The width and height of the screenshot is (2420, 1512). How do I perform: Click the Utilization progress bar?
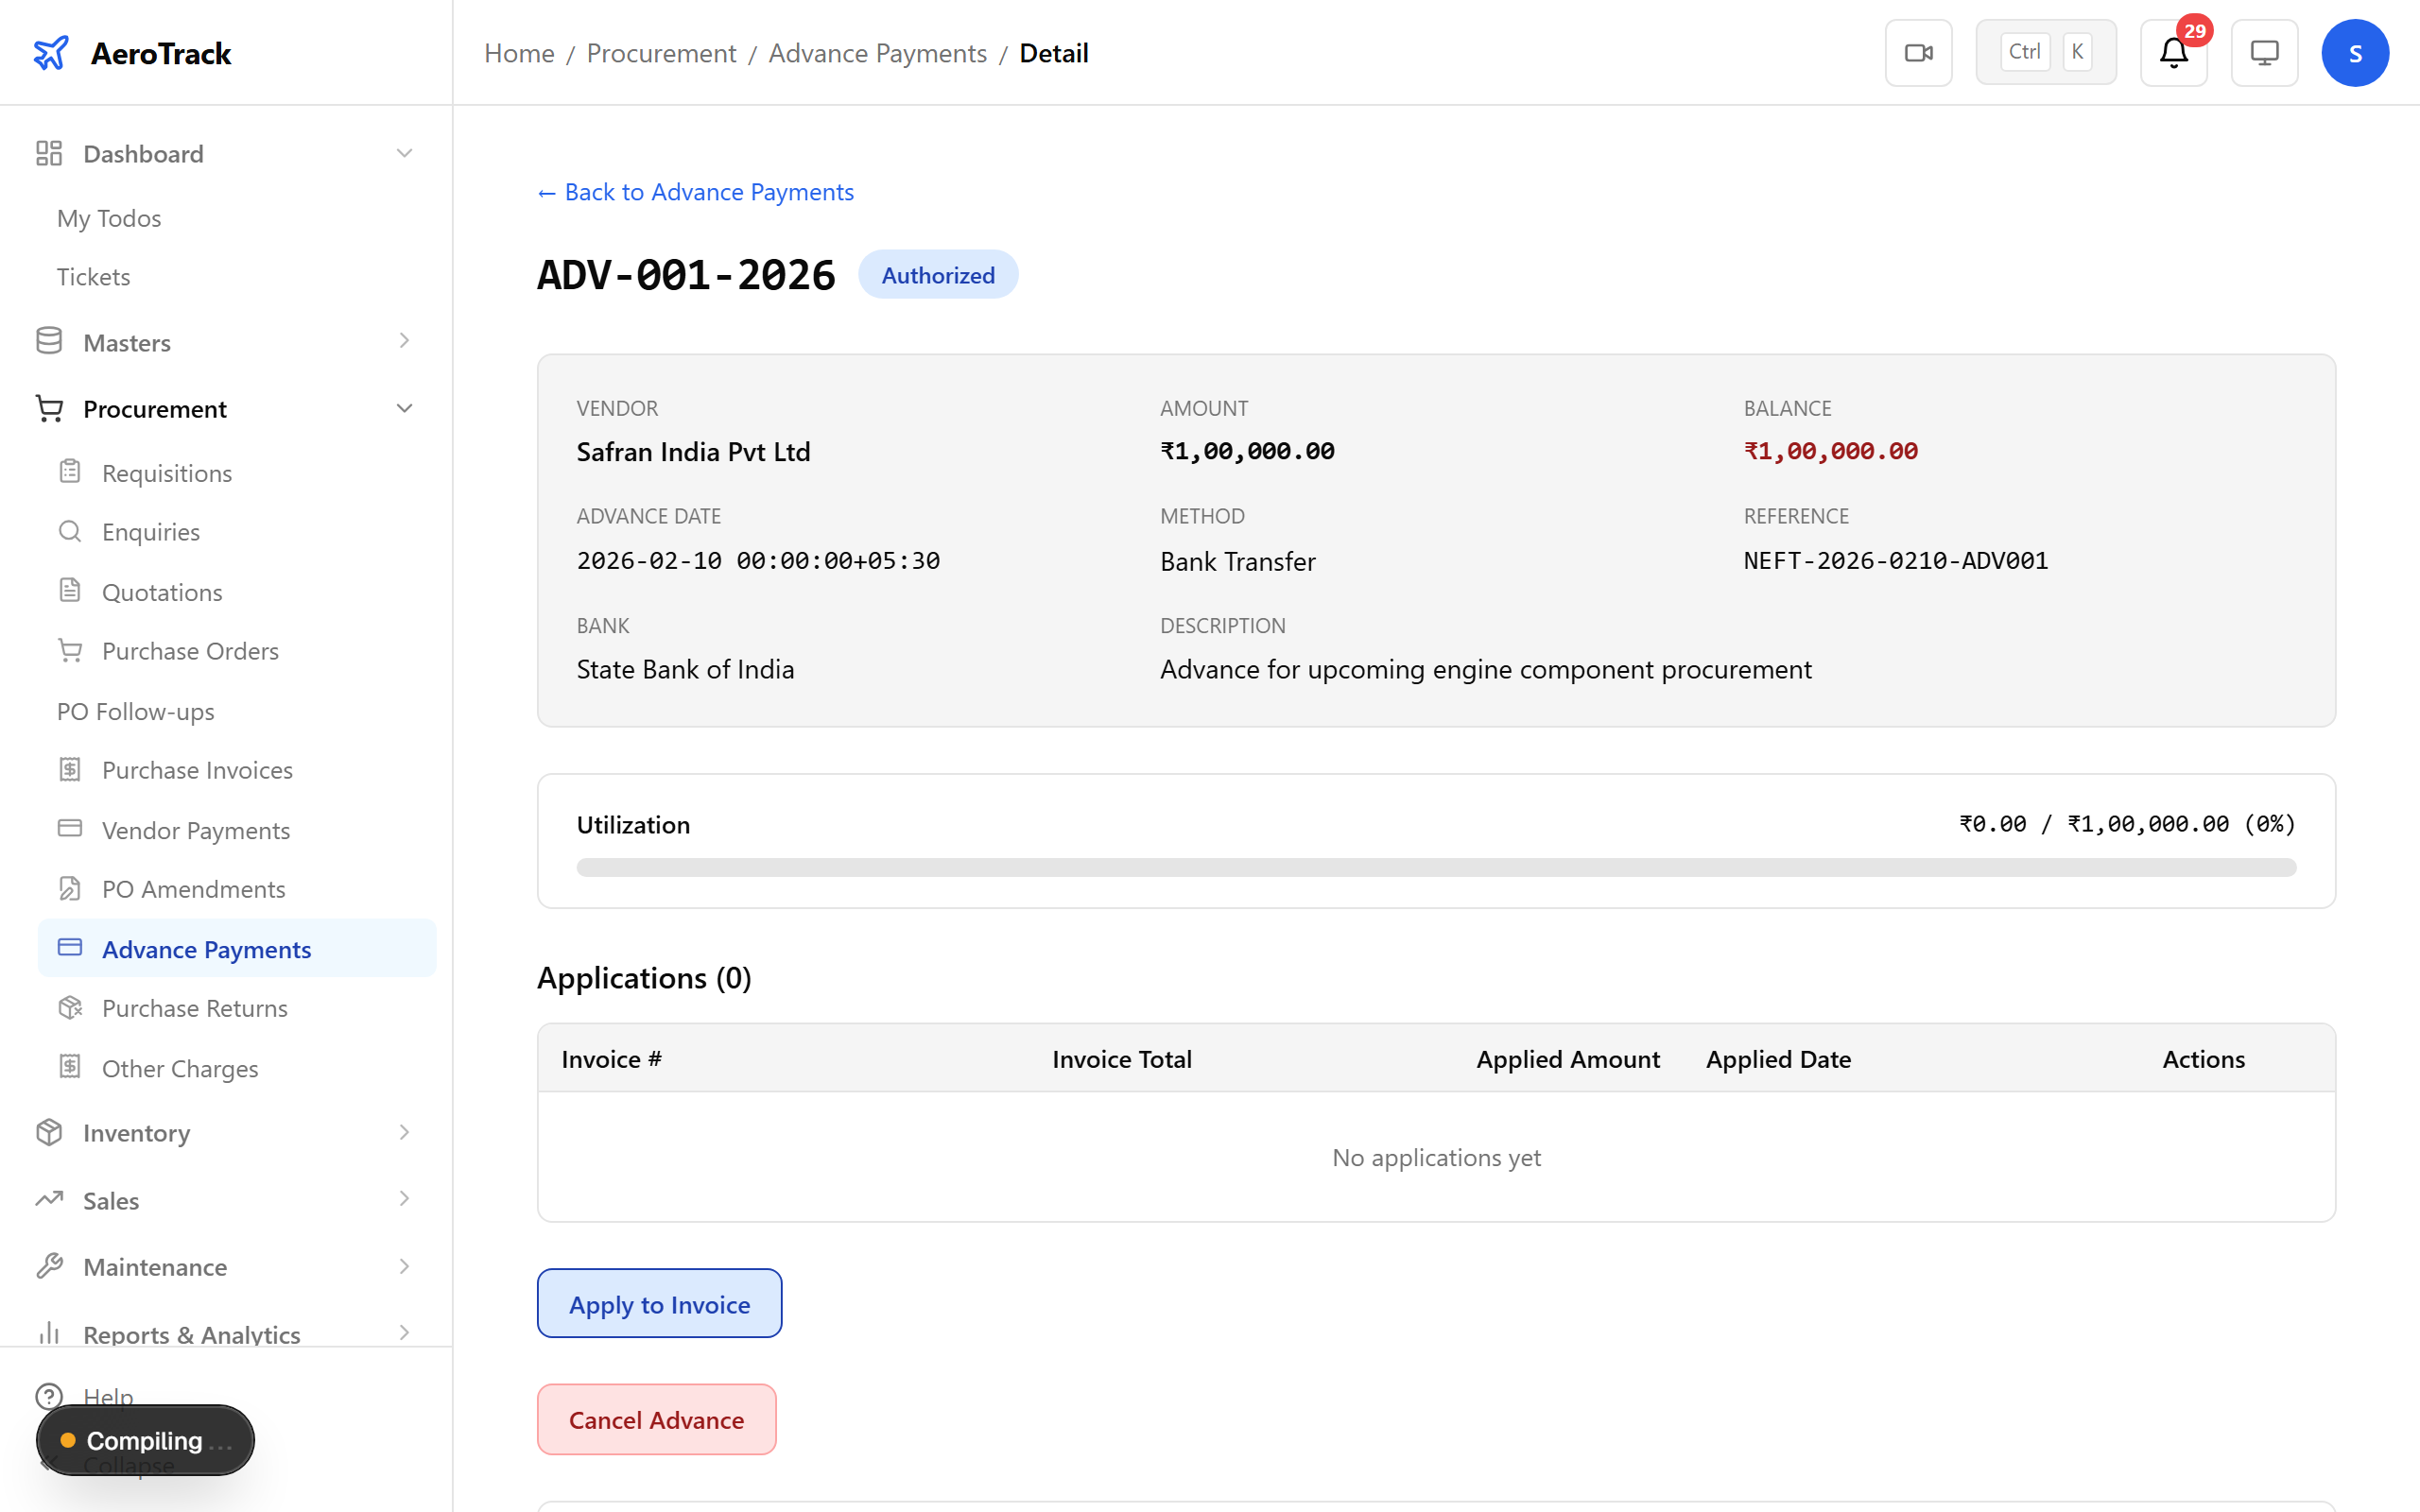(x=1435, y=867)
